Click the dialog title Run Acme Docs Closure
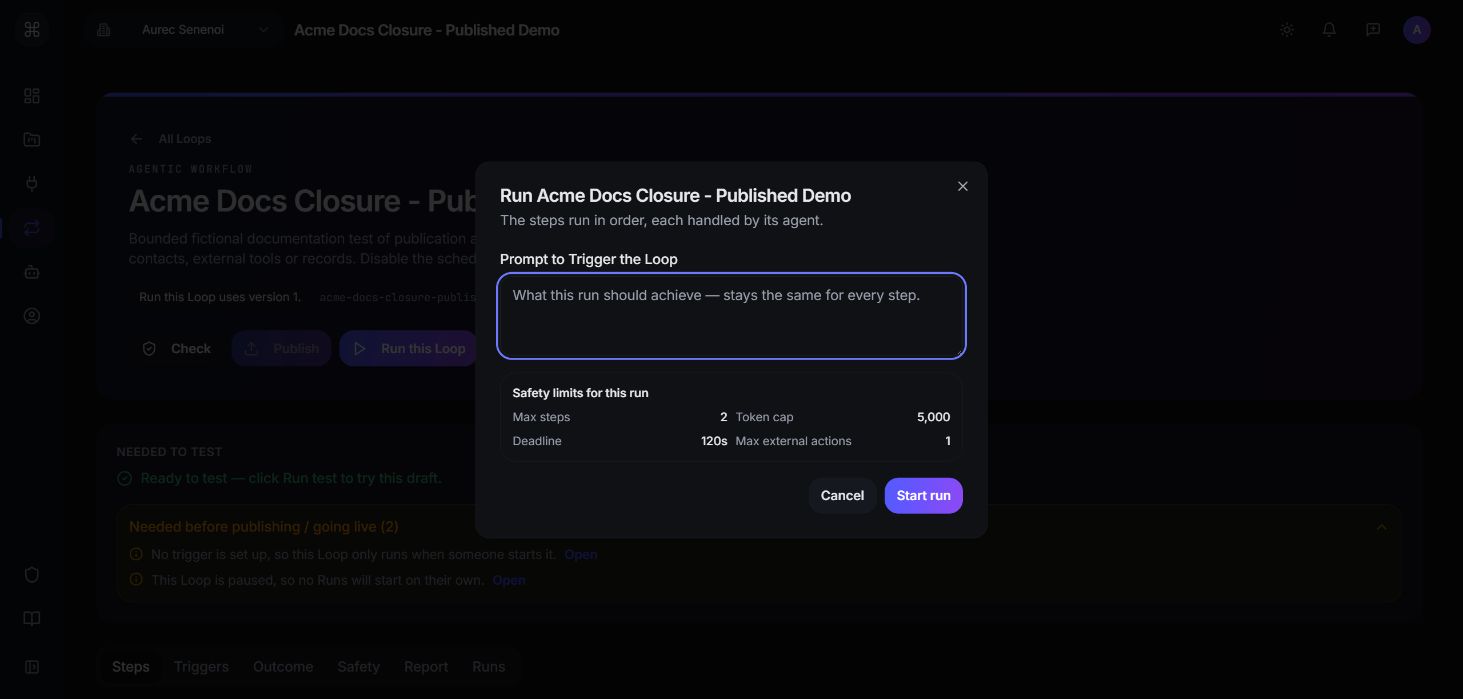This screenshot has width=1463, height=699. pos(676,196)
